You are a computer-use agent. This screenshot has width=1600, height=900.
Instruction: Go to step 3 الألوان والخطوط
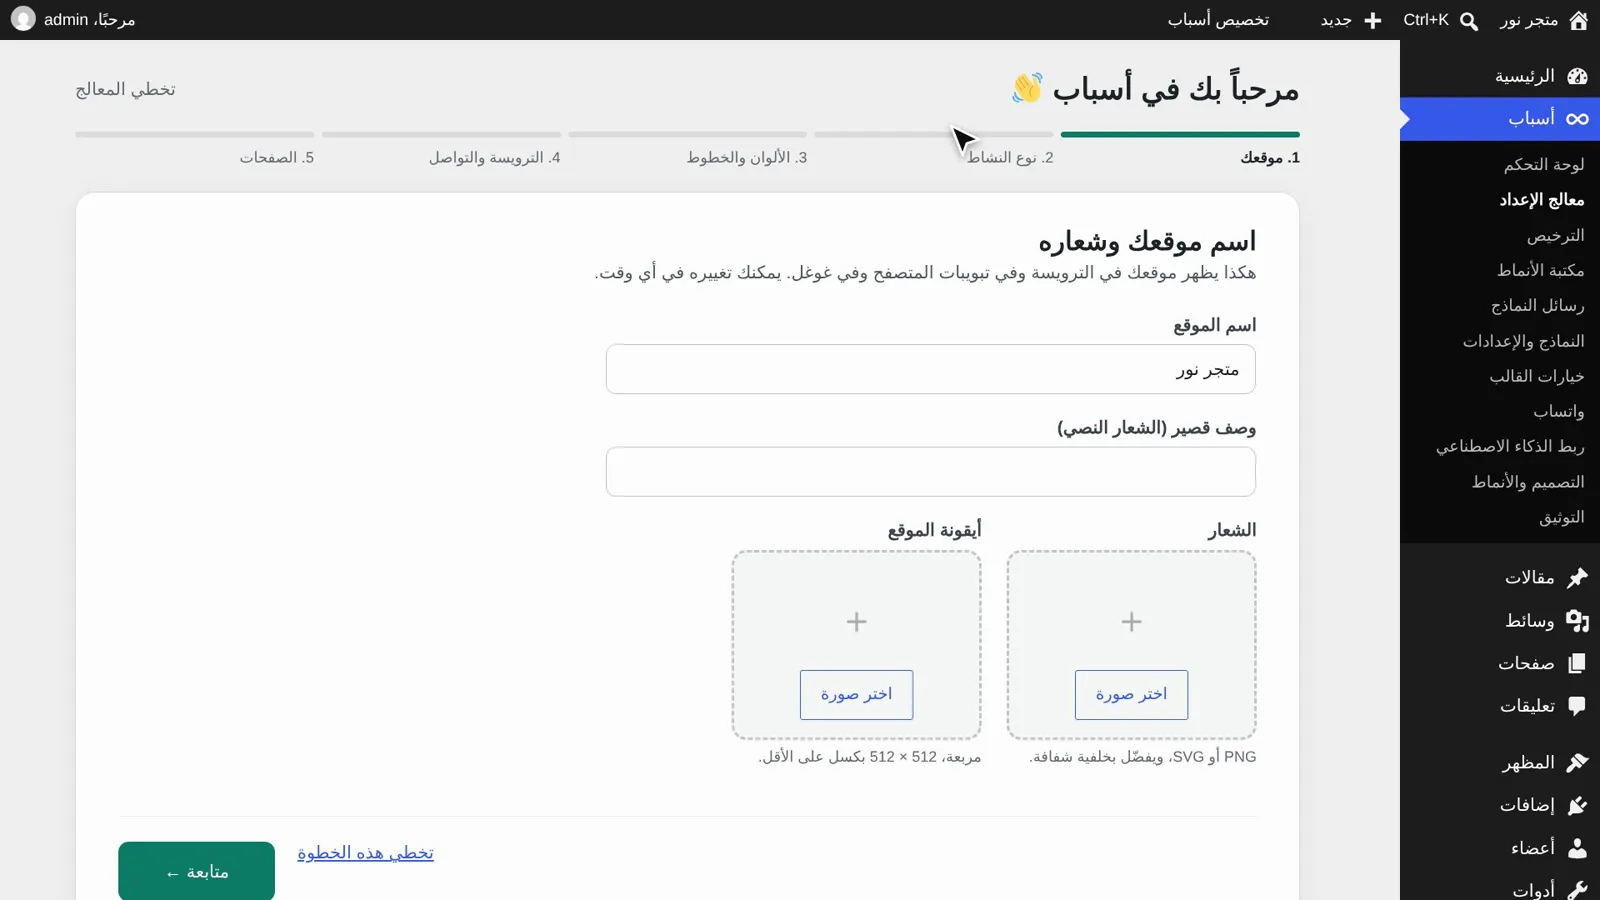[x=747, y=158]
